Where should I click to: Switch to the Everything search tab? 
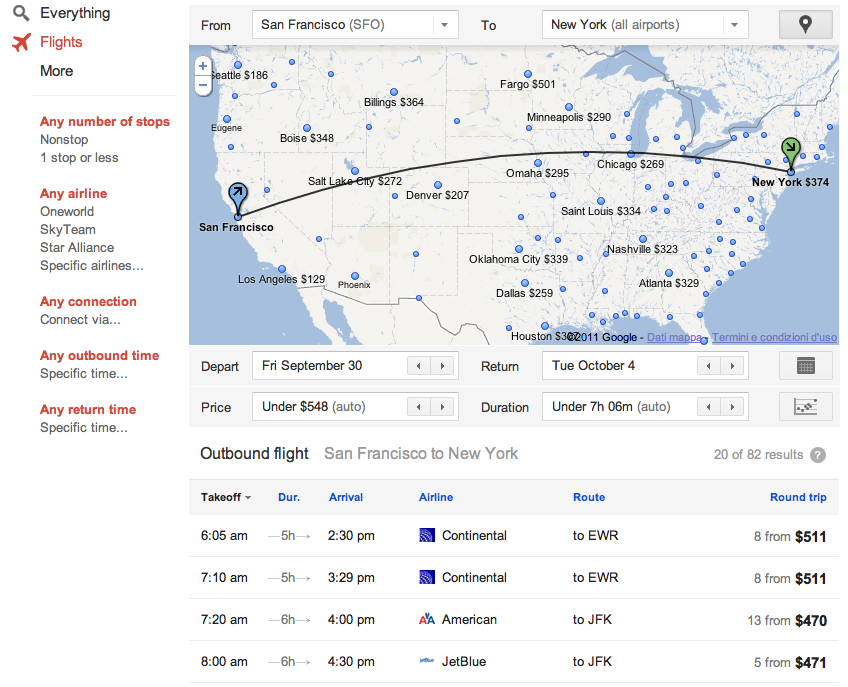point(75,14)
